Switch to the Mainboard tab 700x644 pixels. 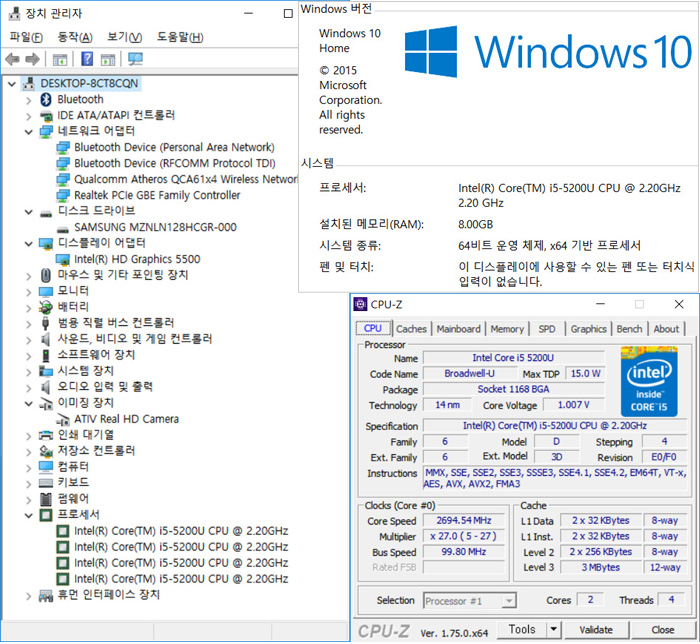[458, 329]
